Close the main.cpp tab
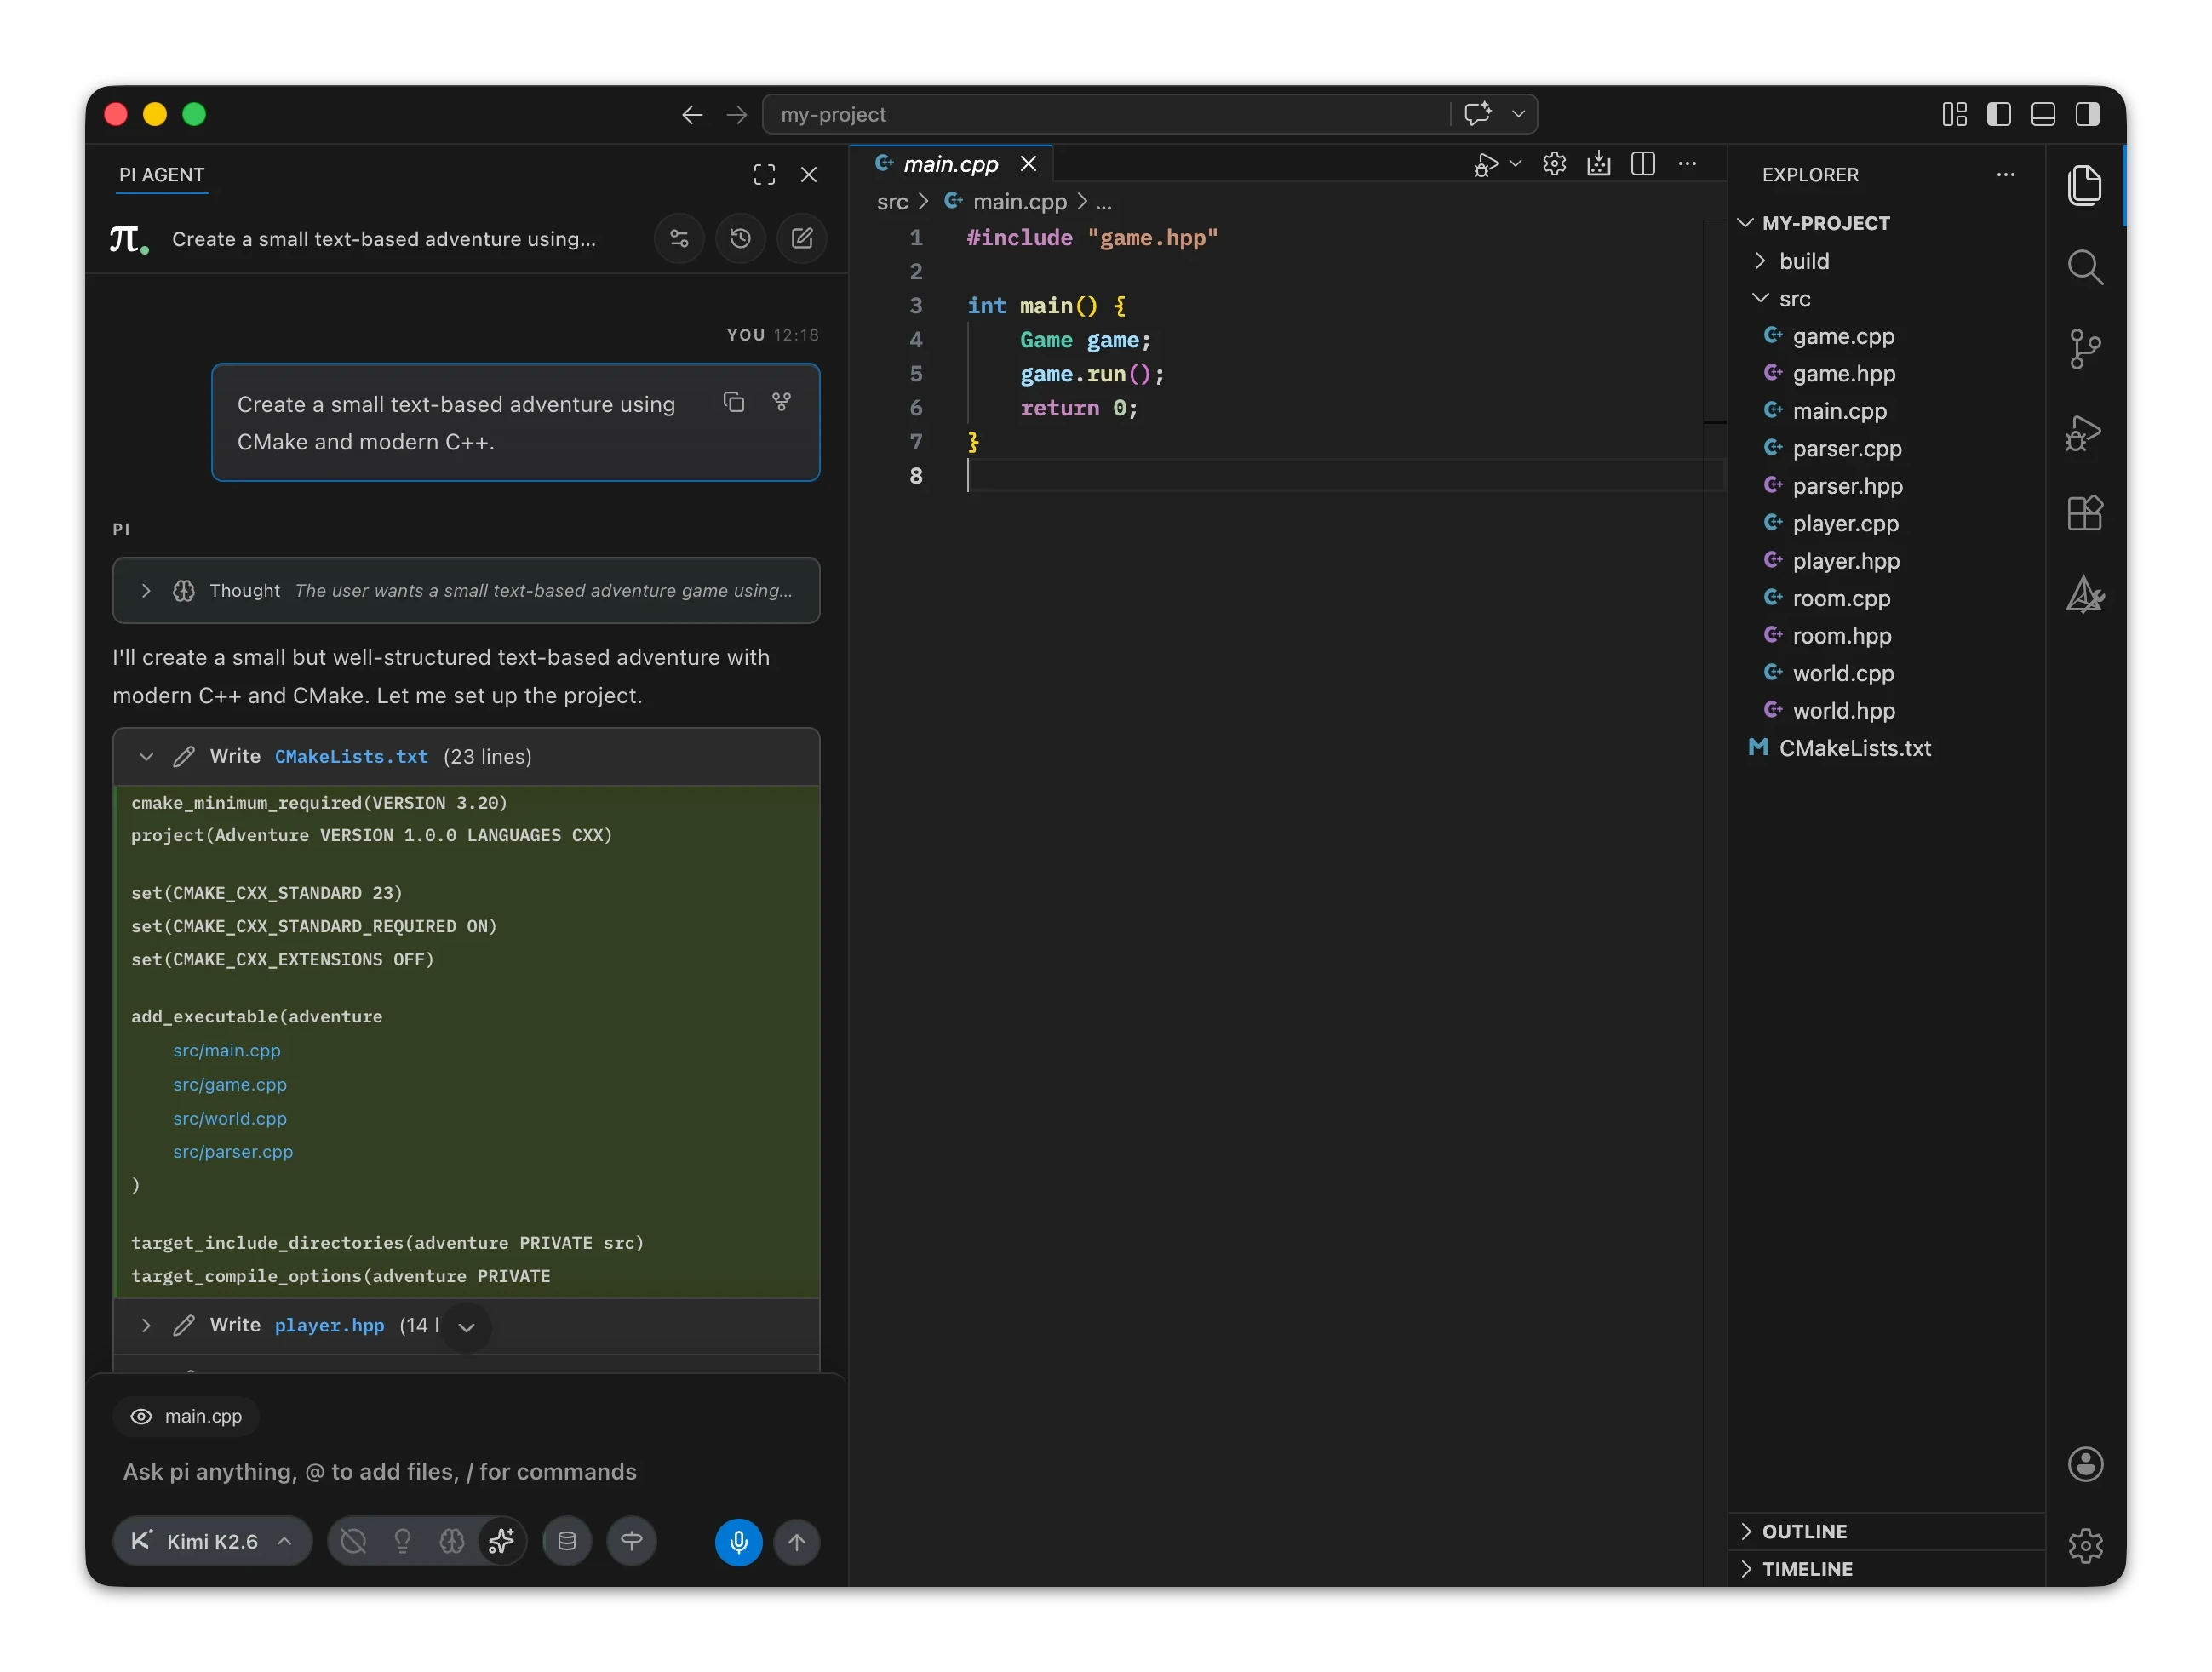 [x=1028, y=164]
